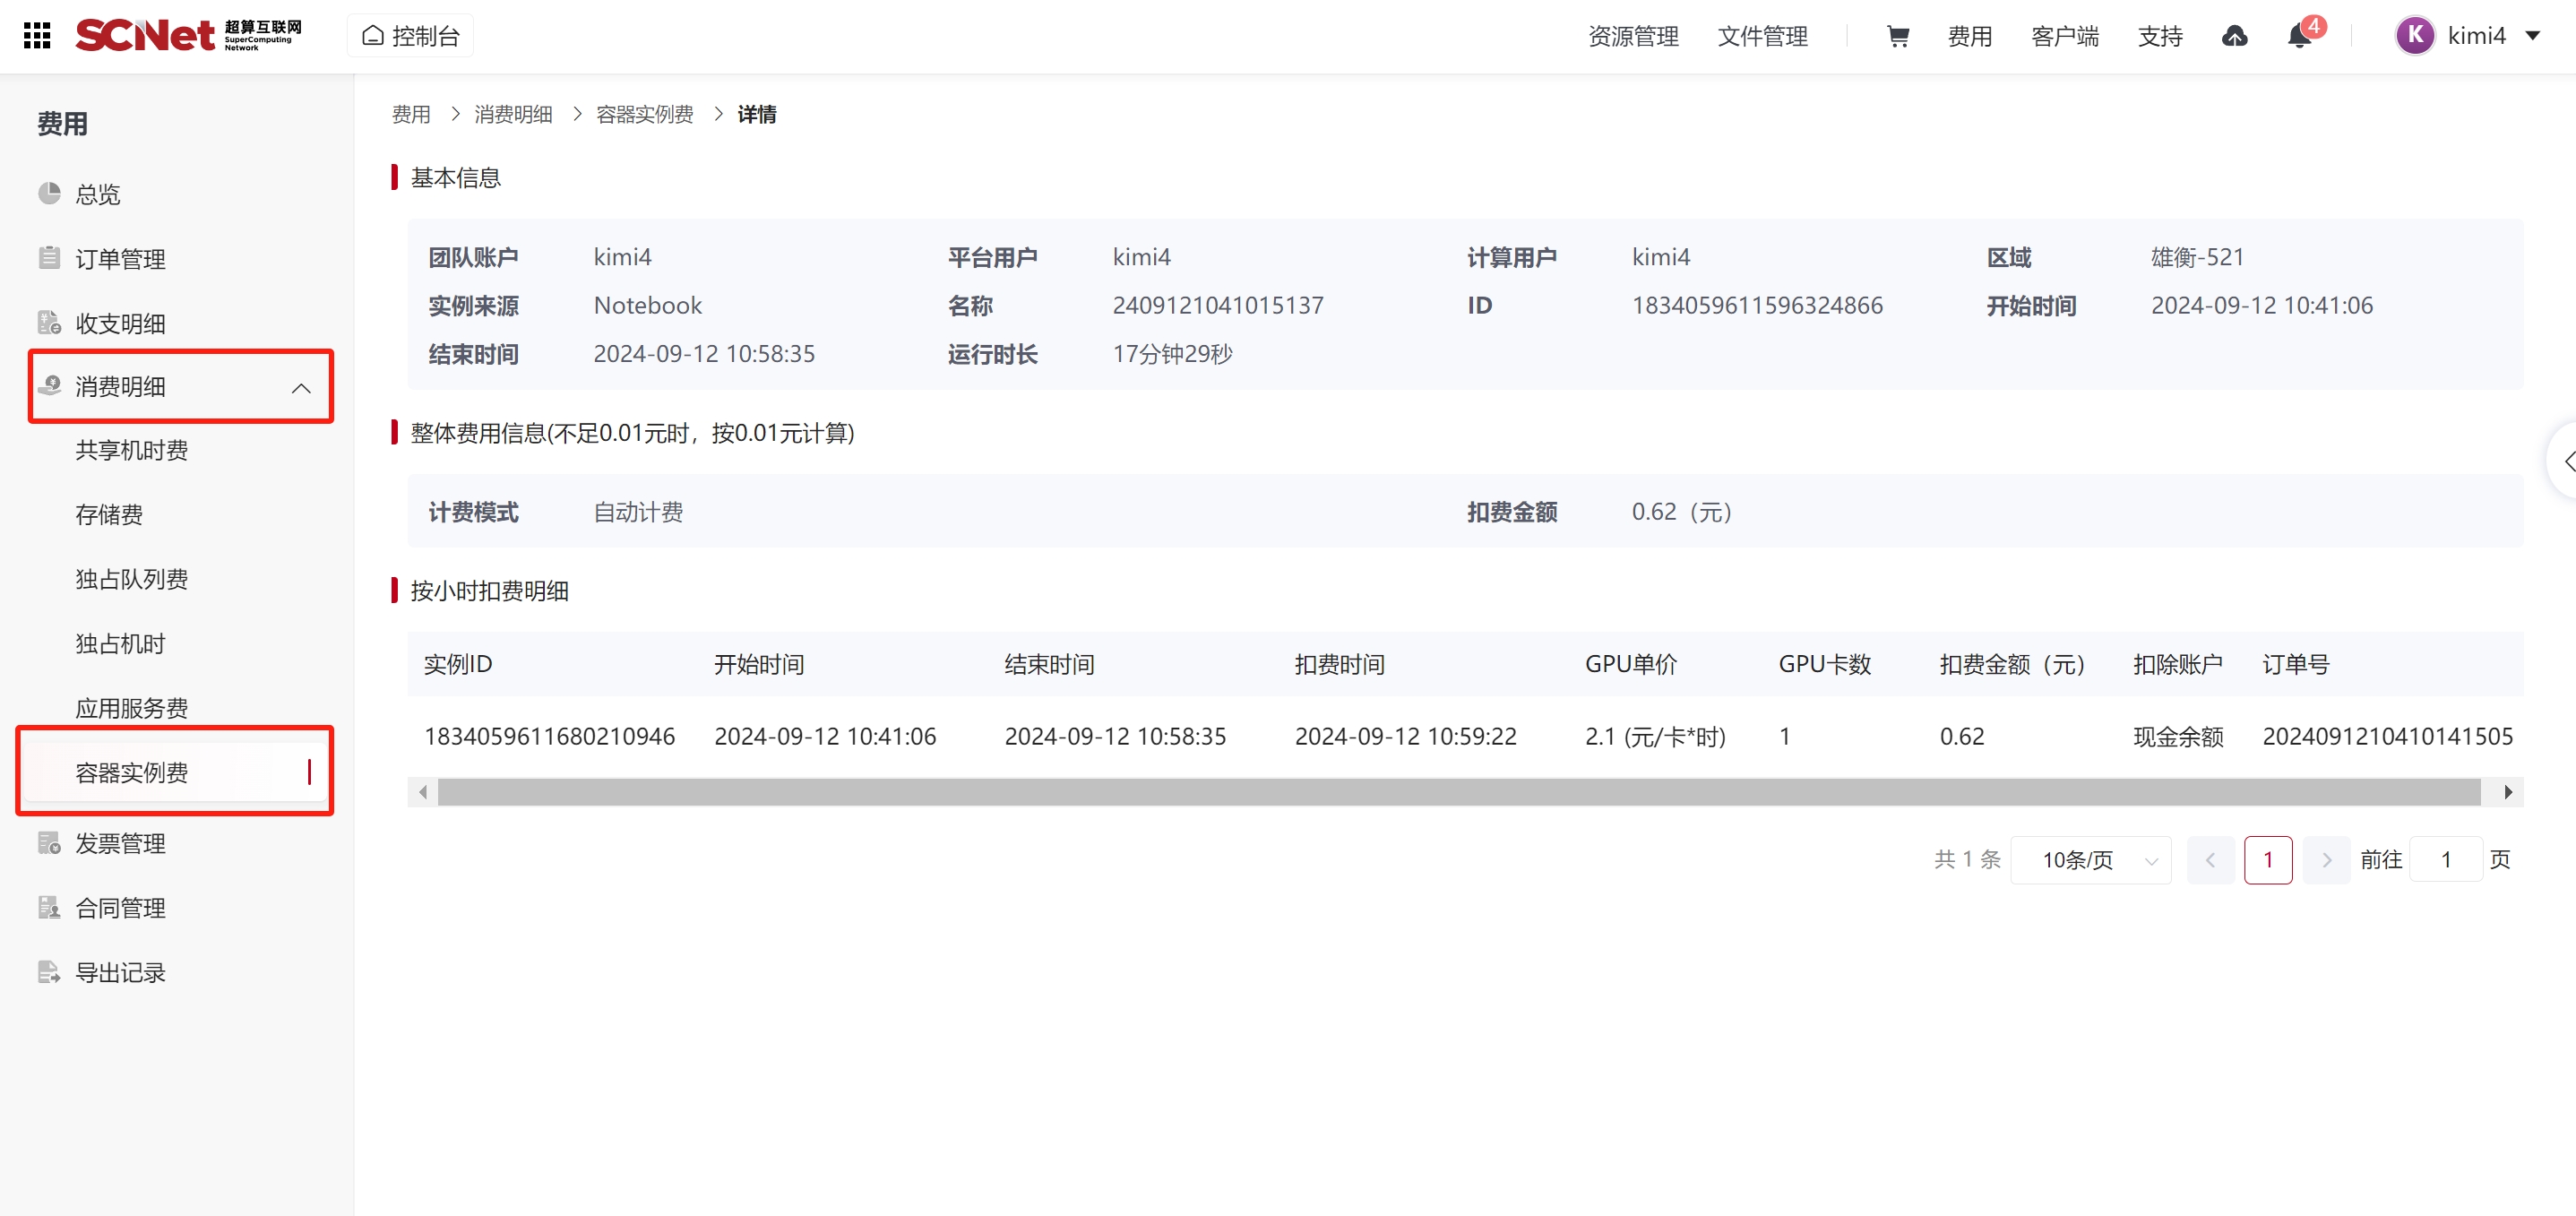Click the page number jump input
Screen dimensions: 2576x1216
click(x=2445, y=859)
